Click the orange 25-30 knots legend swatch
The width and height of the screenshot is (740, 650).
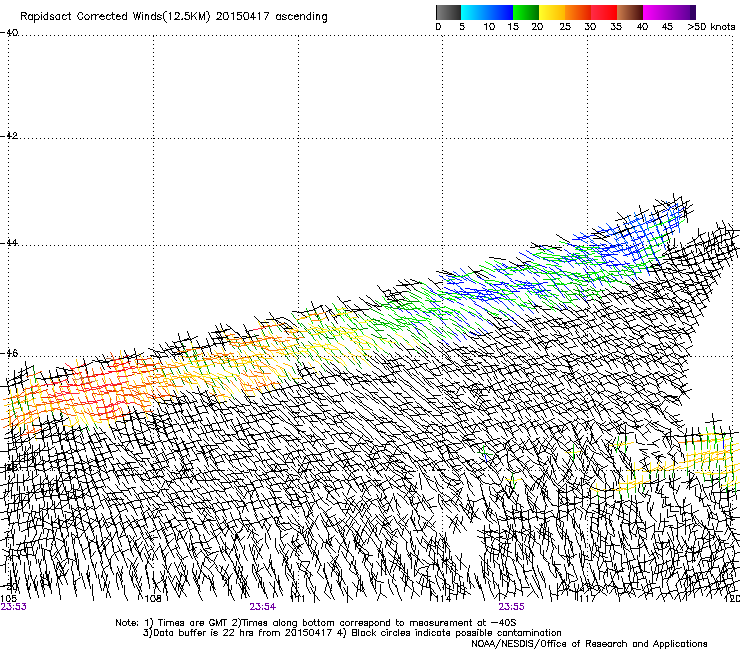[x=578, y=12]
